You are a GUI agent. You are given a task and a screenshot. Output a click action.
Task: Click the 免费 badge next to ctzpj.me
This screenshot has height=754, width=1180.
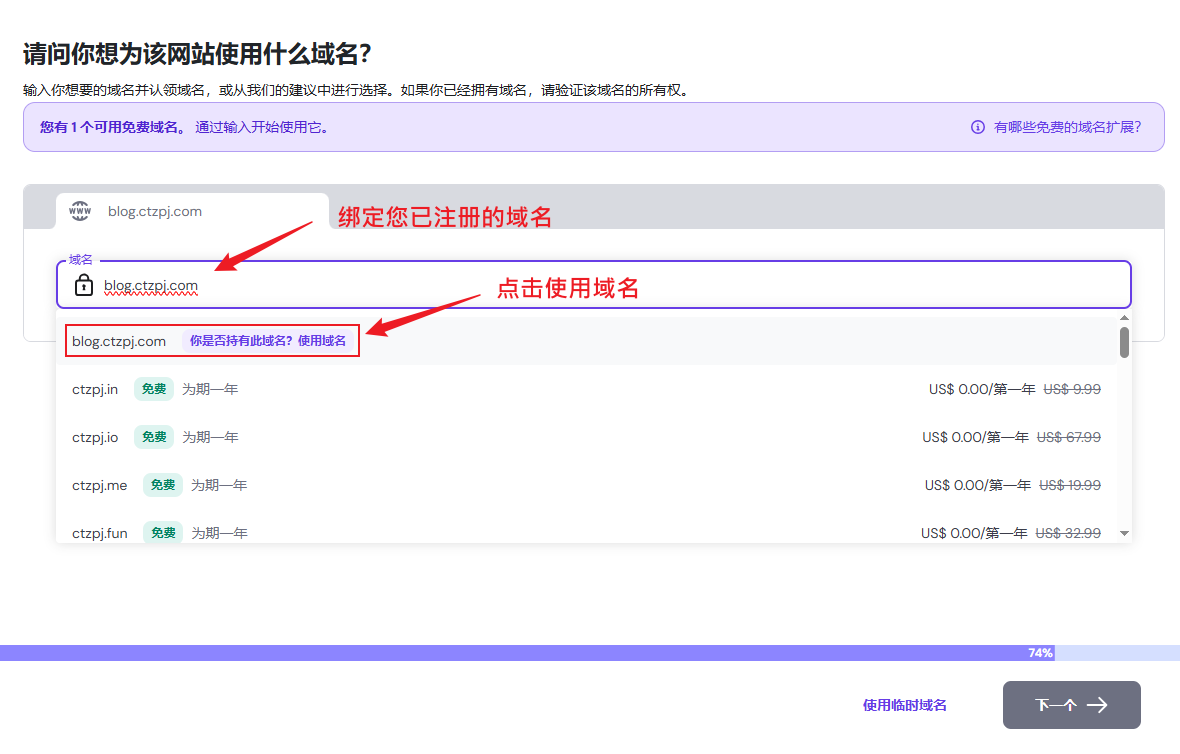click(x=163, y=485)
